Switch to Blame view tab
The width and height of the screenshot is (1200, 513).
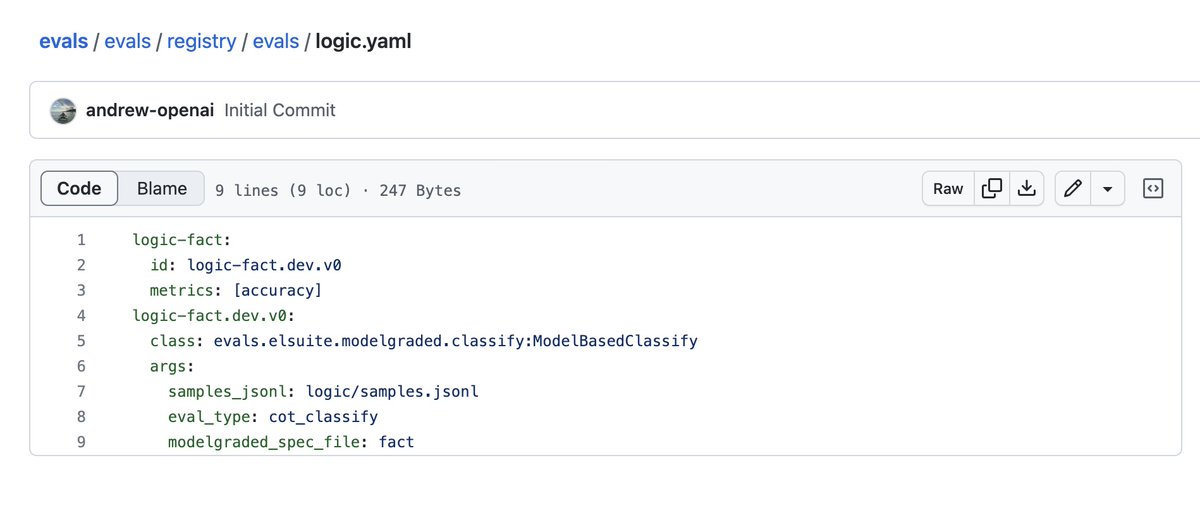[161, 188]
